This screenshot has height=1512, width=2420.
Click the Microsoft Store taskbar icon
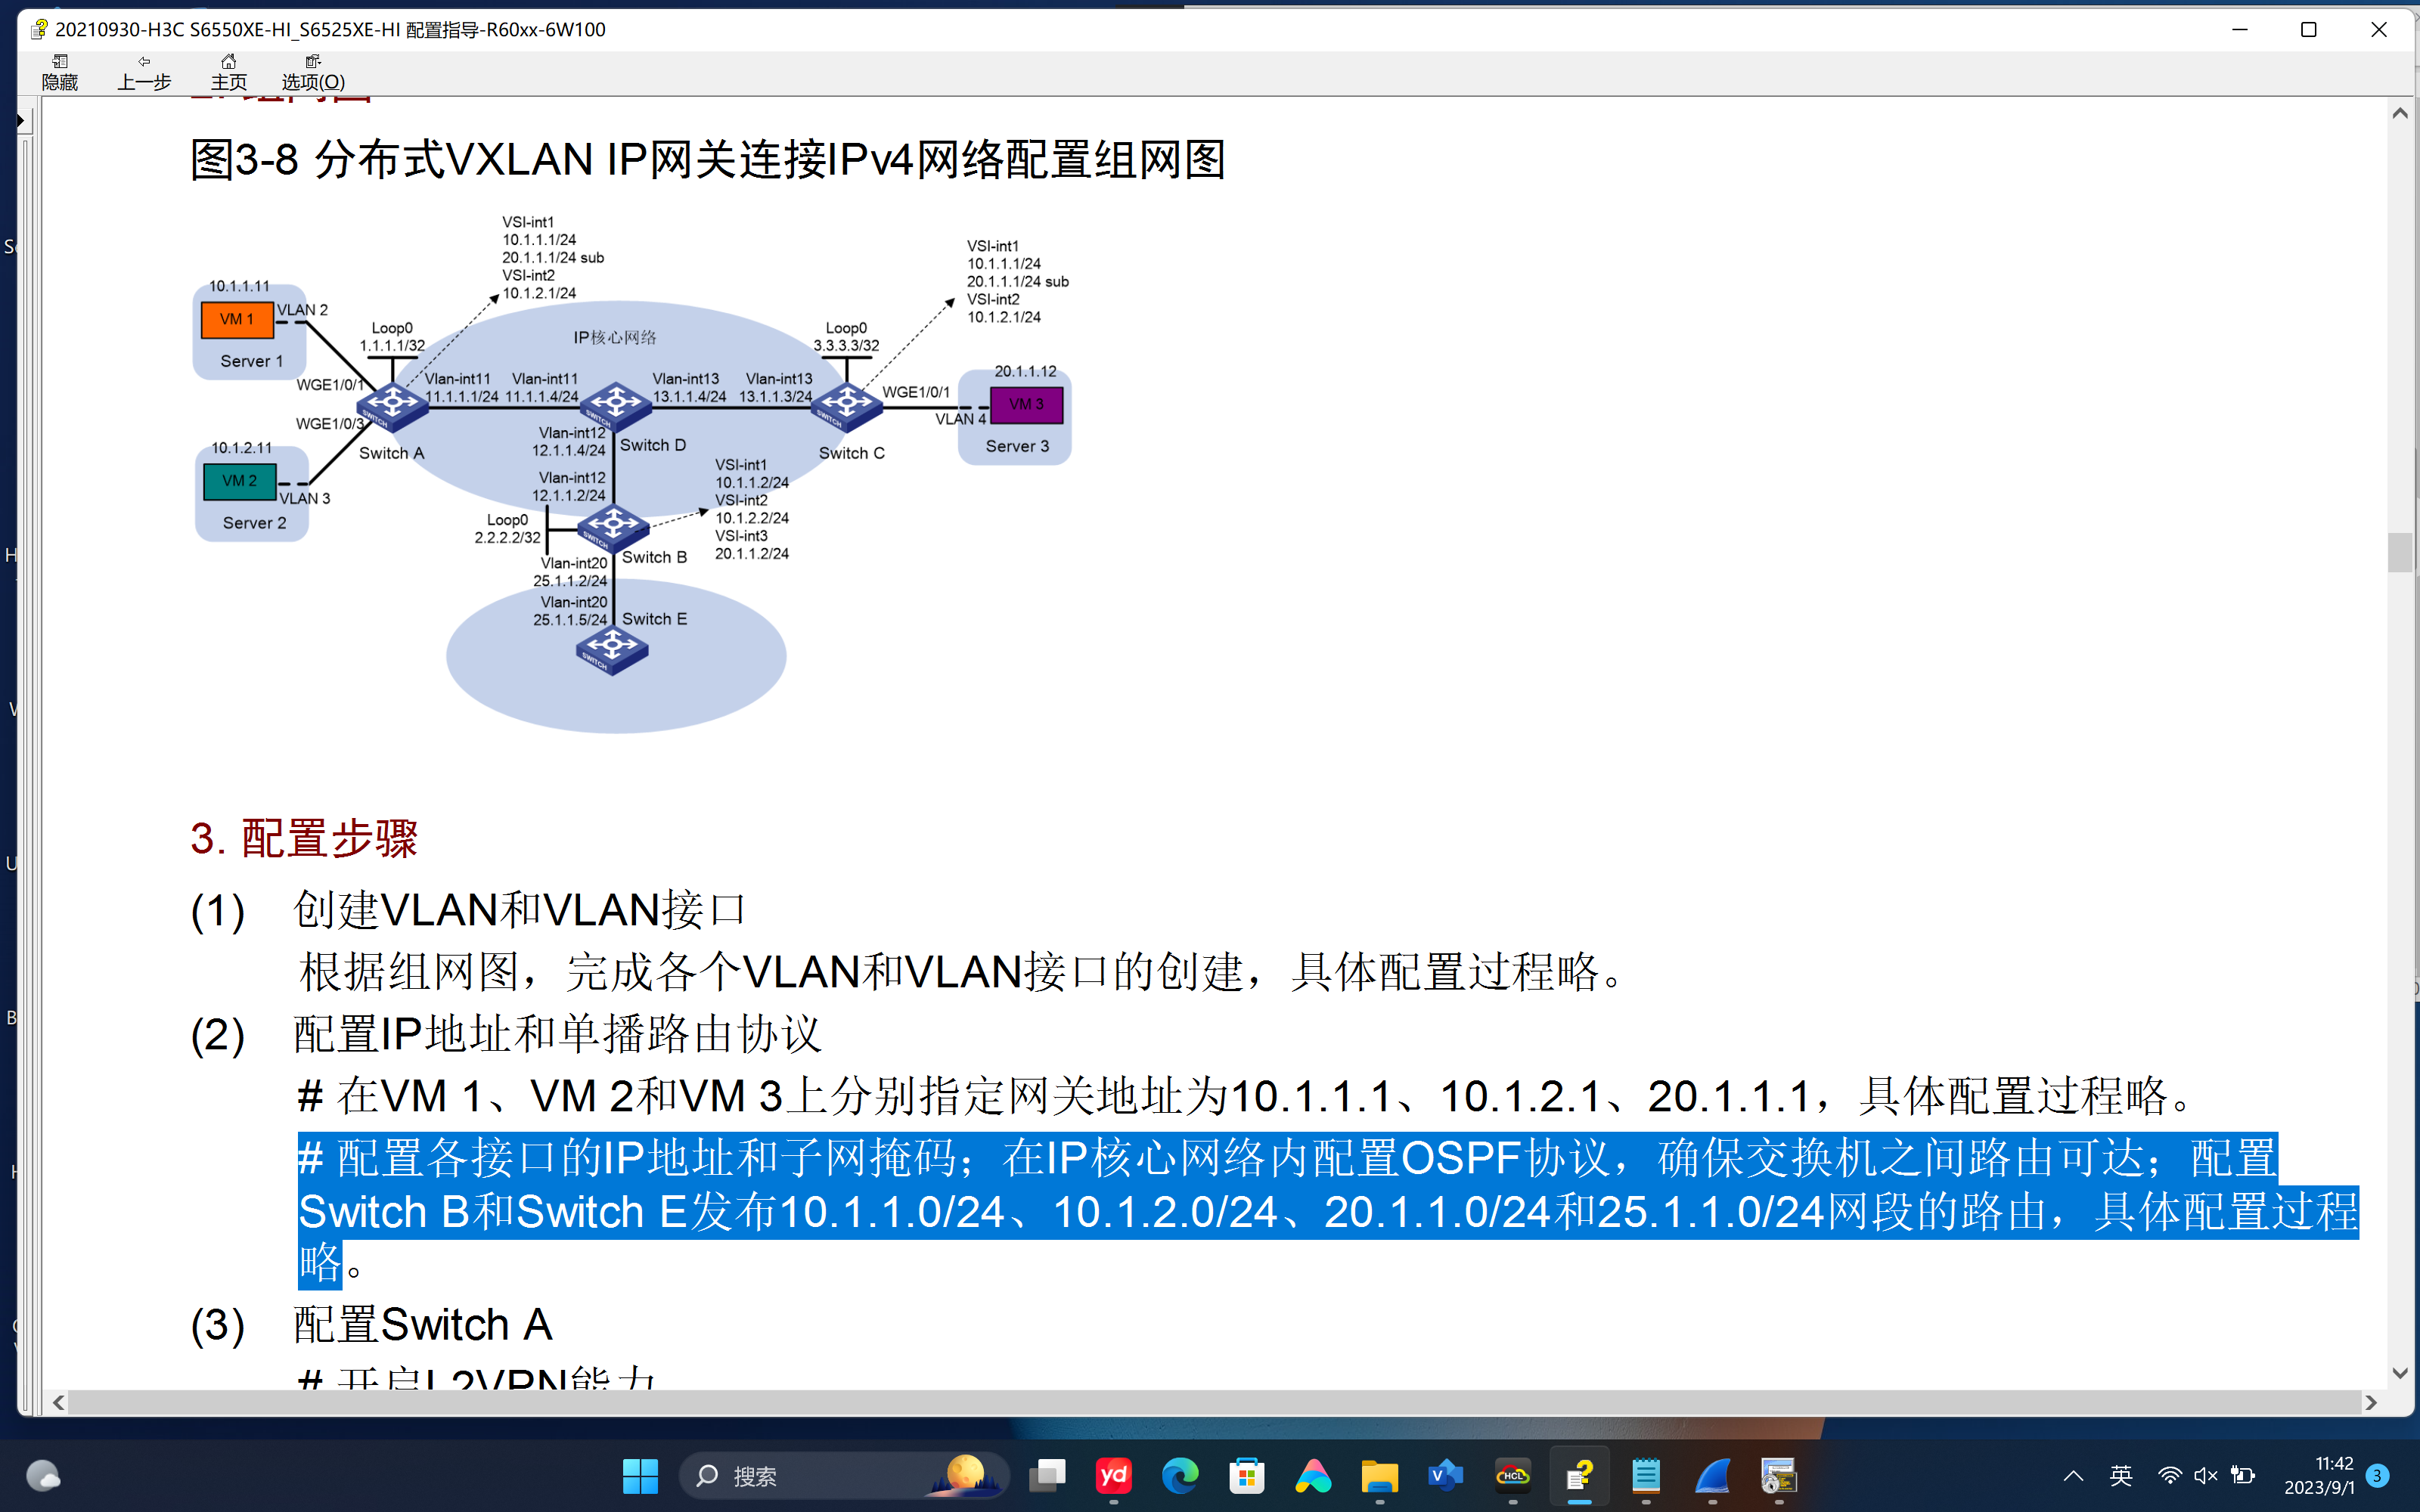pos(1246,1476)
